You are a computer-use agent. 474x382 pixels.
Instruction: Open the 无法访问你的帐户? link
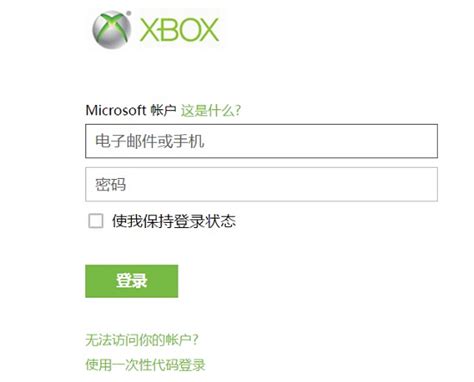[142, 340]
